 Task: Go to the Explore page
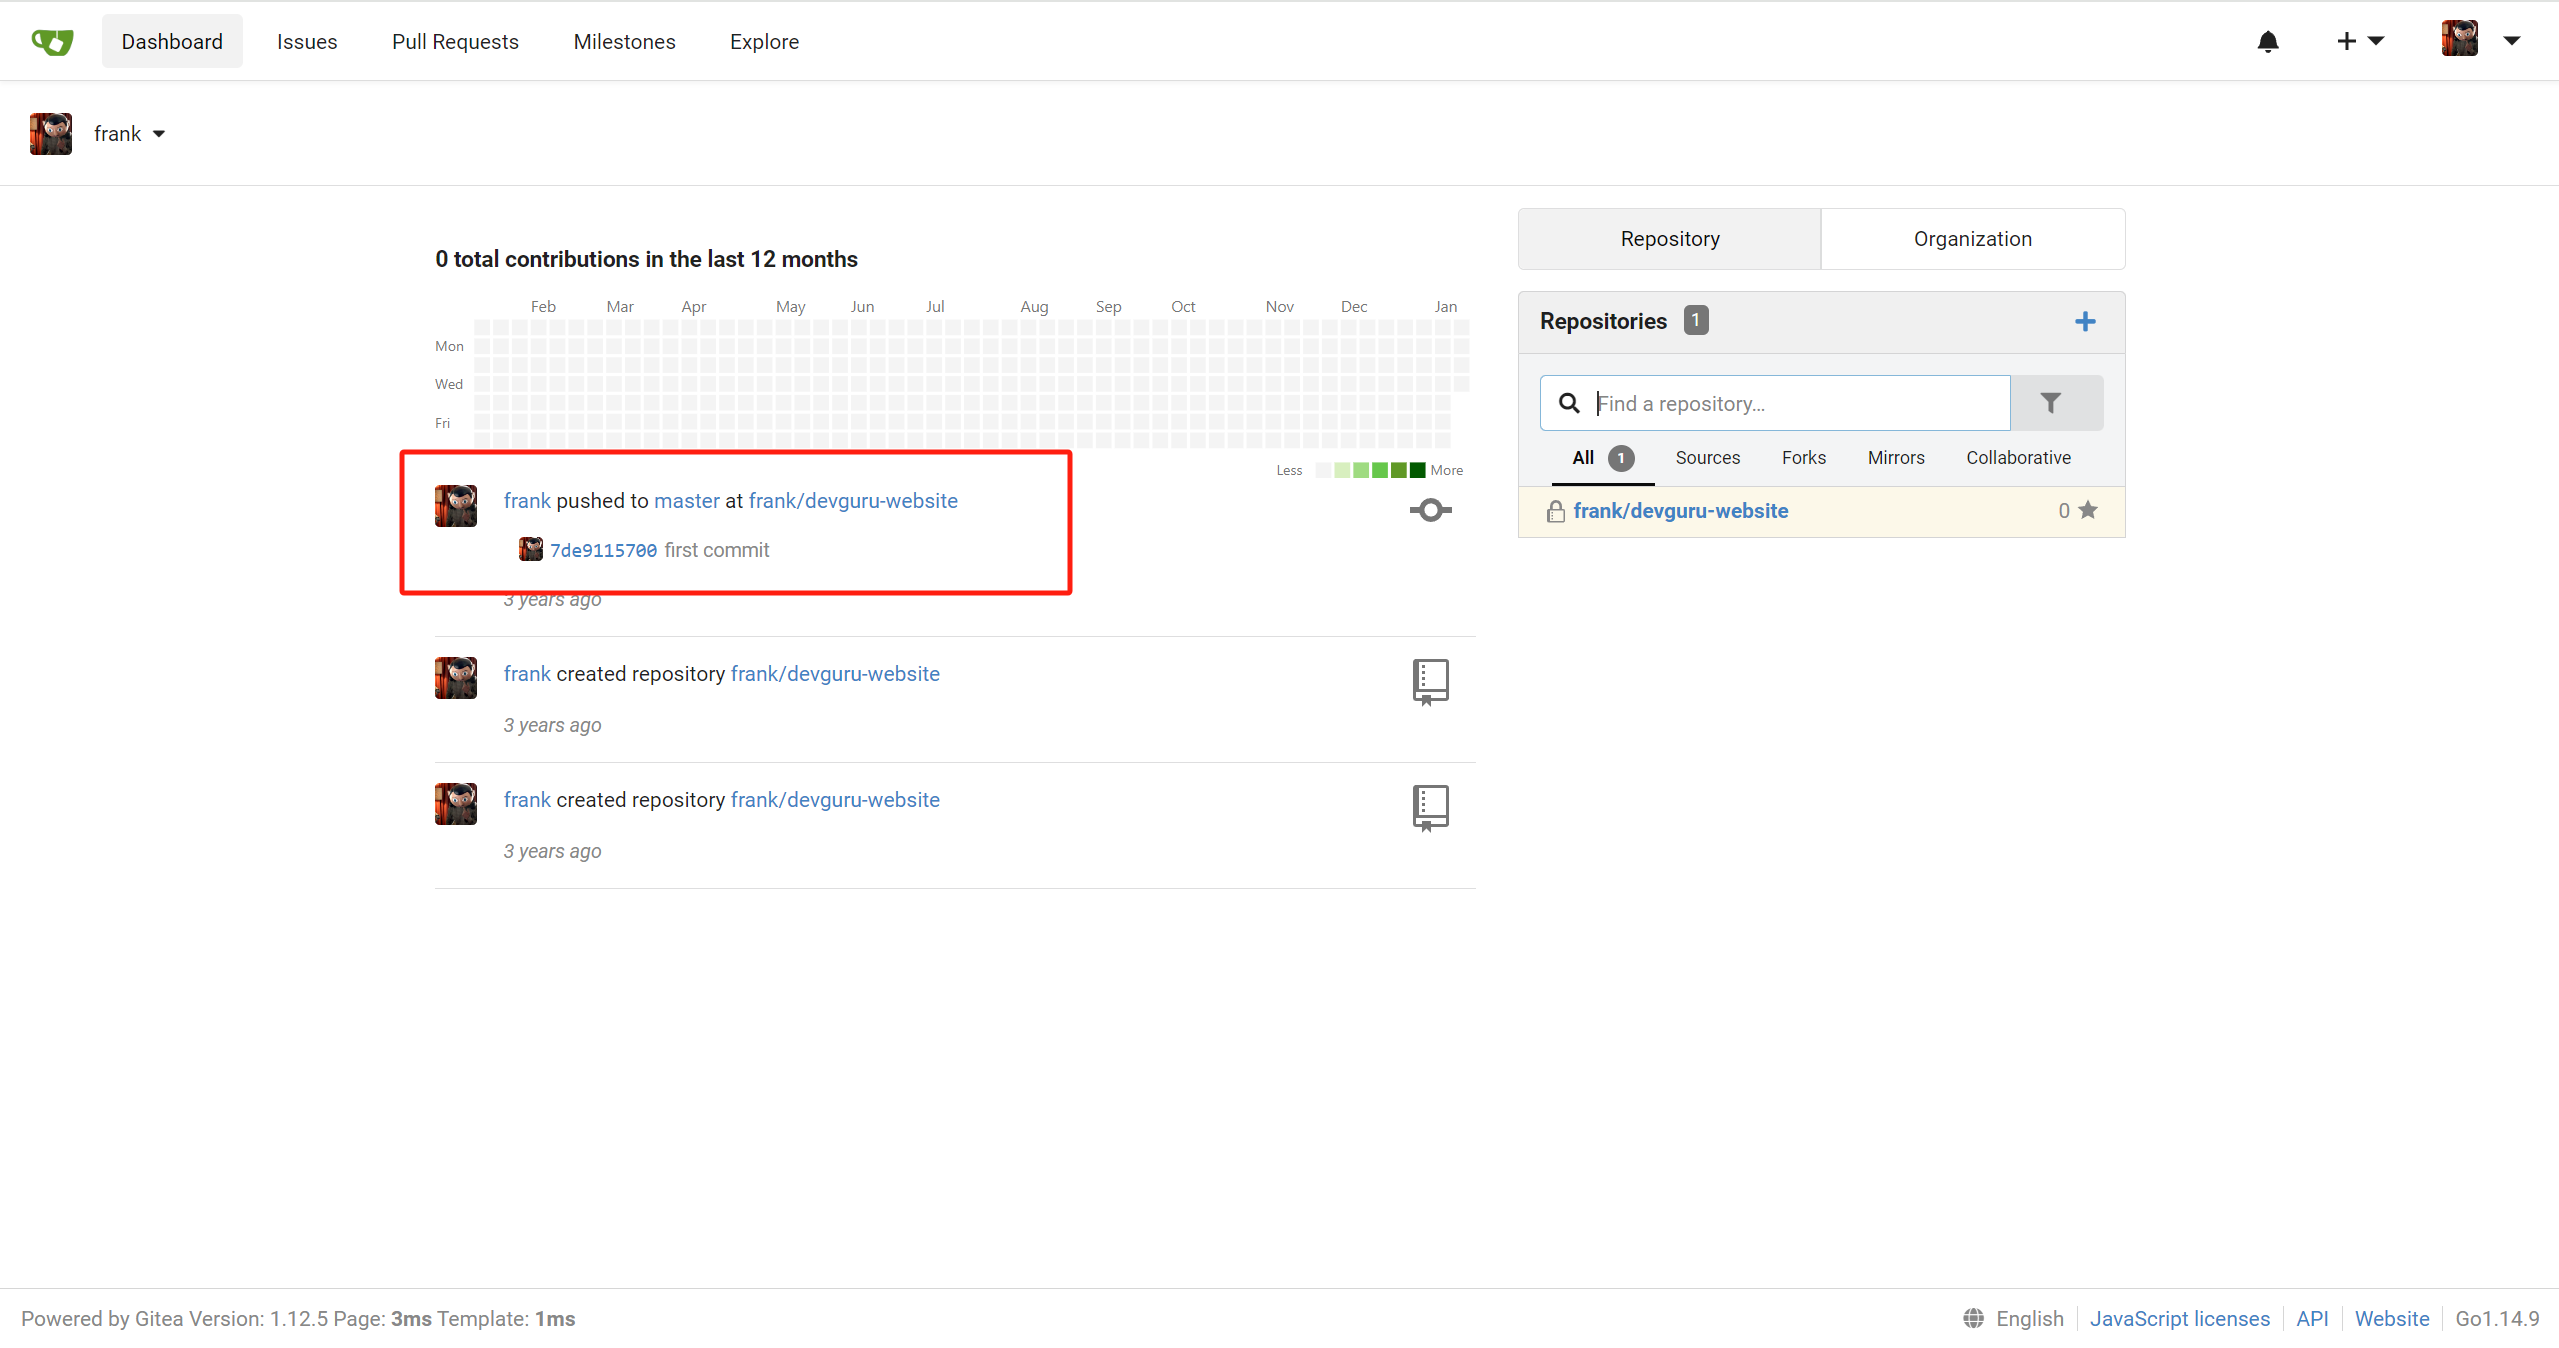pos(764,42)
